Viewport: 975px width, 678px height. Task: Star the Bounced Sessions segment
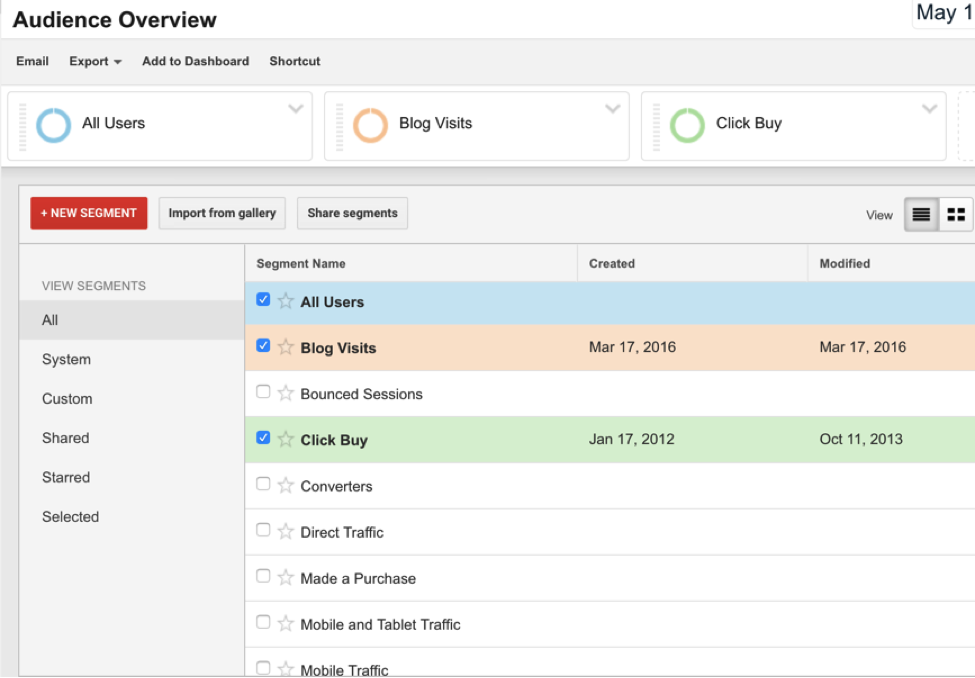pyautogui.click(x=286, y=394)
